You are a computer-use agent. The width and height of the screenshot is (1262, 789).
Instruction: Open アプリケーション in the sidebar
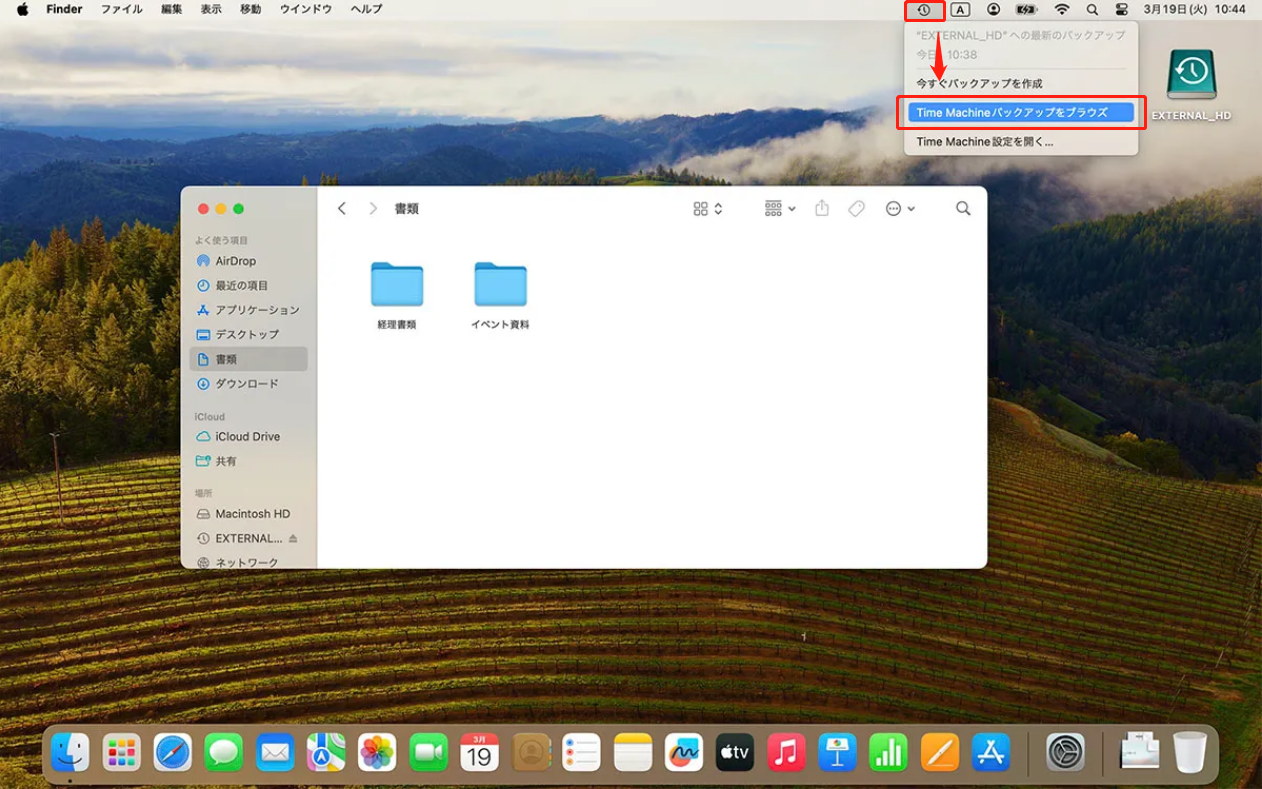point(248,310)
